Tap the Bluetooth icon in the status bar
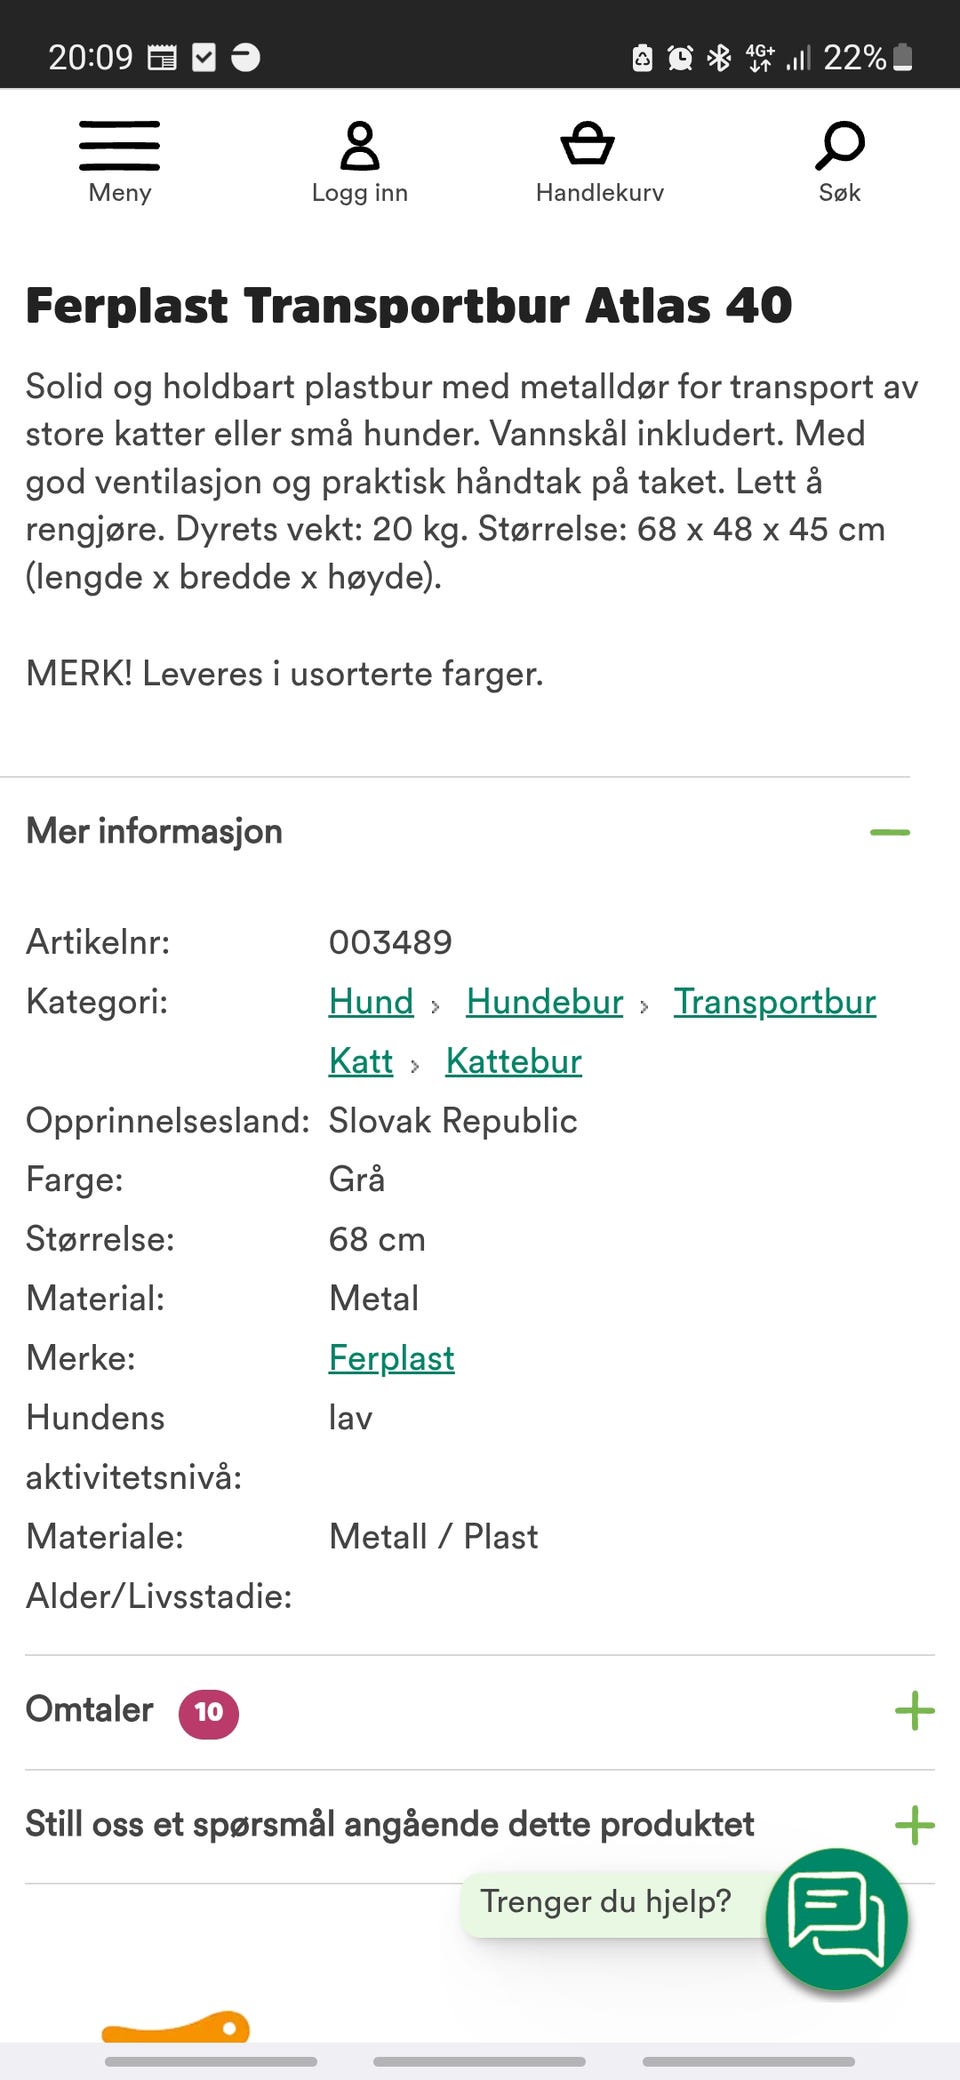The width and height of the screenshot is (960, 2080). pos(721,57)
